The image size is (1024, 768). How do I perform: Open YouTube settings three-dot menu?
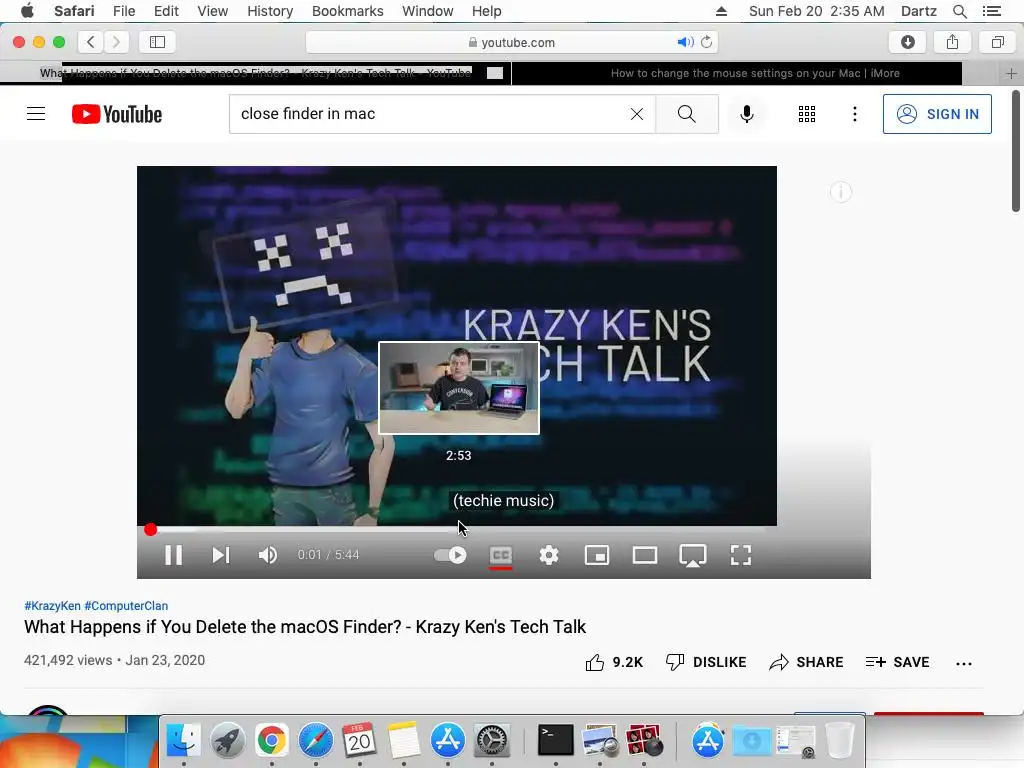[x=854, y=114]
